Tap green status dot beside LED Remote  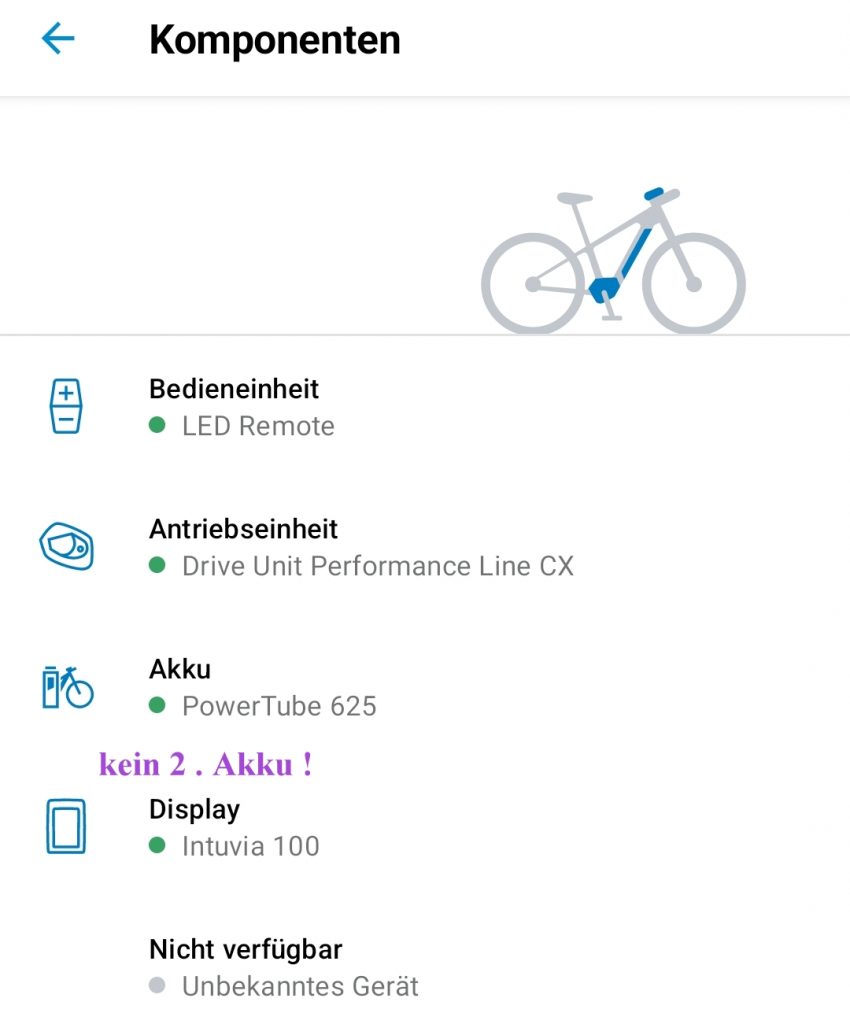(157, 425)
